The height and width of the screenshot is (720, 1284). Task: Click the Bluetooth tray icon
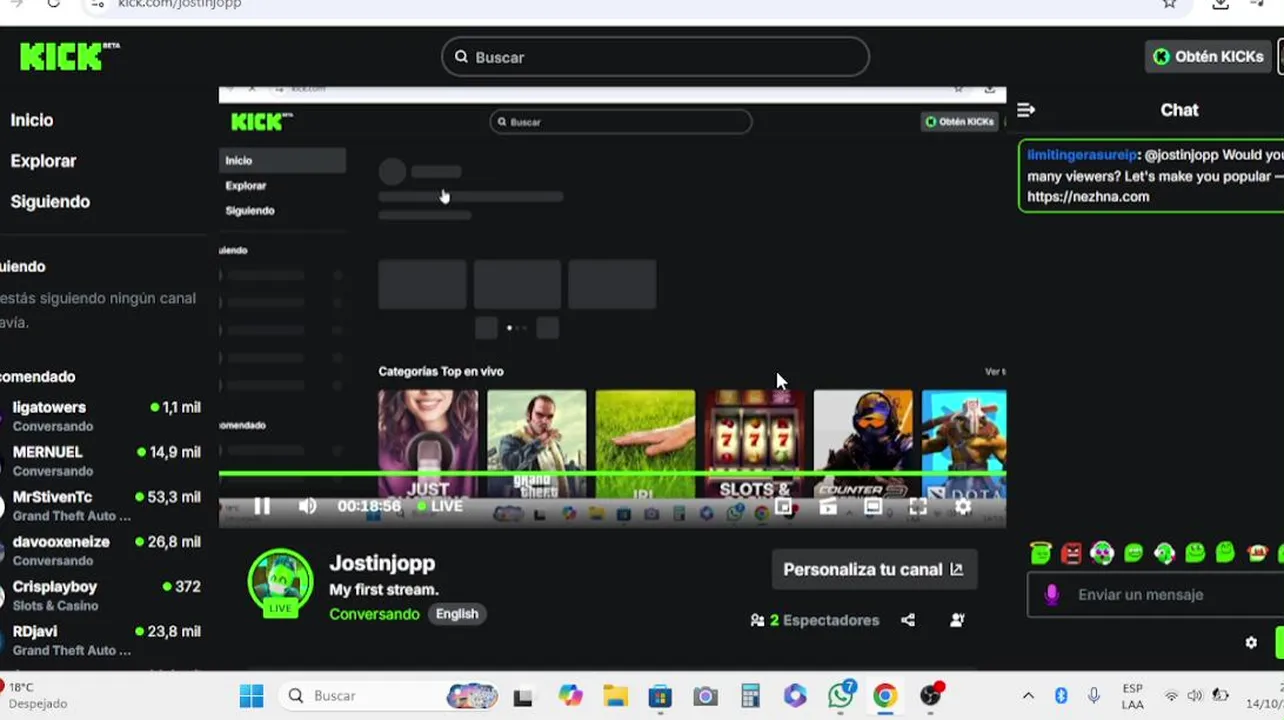(1061, 696)
